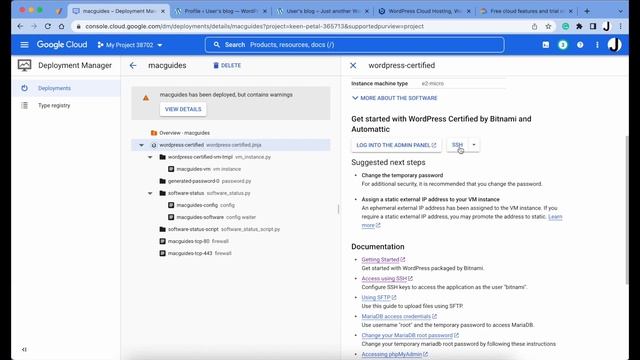Select software-status-script row
This screenshot has width=640, height=360.
click(x=231, y=229)
